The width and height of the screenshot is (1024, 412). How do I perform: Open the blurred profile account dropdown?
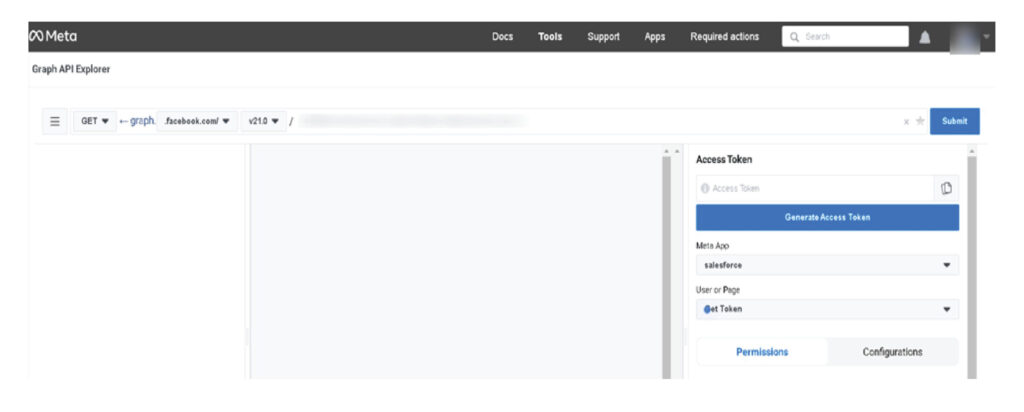click(x=969, y=37)
